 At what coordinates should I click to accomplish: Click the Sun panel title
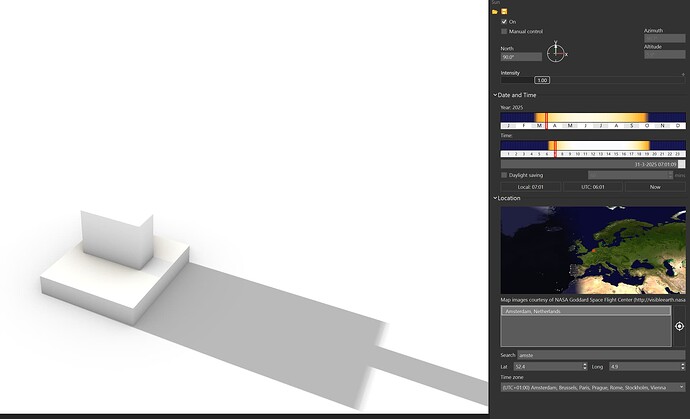[x=496, y=2]
